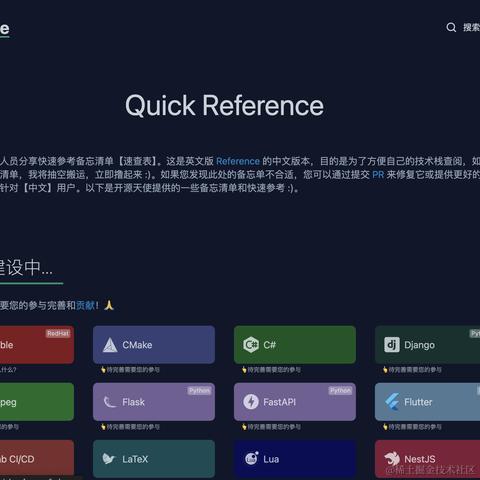Follow the blue PR link
The height and width of the screenshot is (480, 480).
(x=378, y=175)
